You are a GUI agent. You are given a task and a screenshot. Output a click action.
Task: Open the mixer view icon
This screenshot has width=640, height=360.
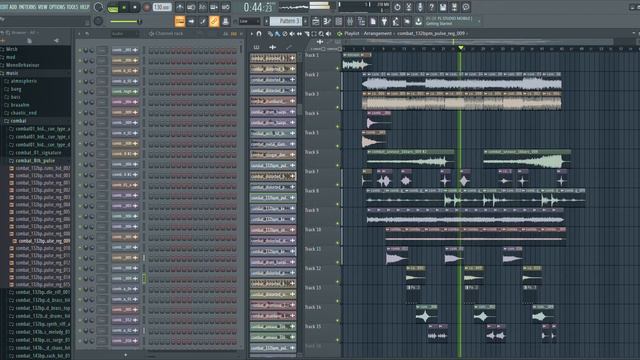pyautogui.click(x=350, y=21)
